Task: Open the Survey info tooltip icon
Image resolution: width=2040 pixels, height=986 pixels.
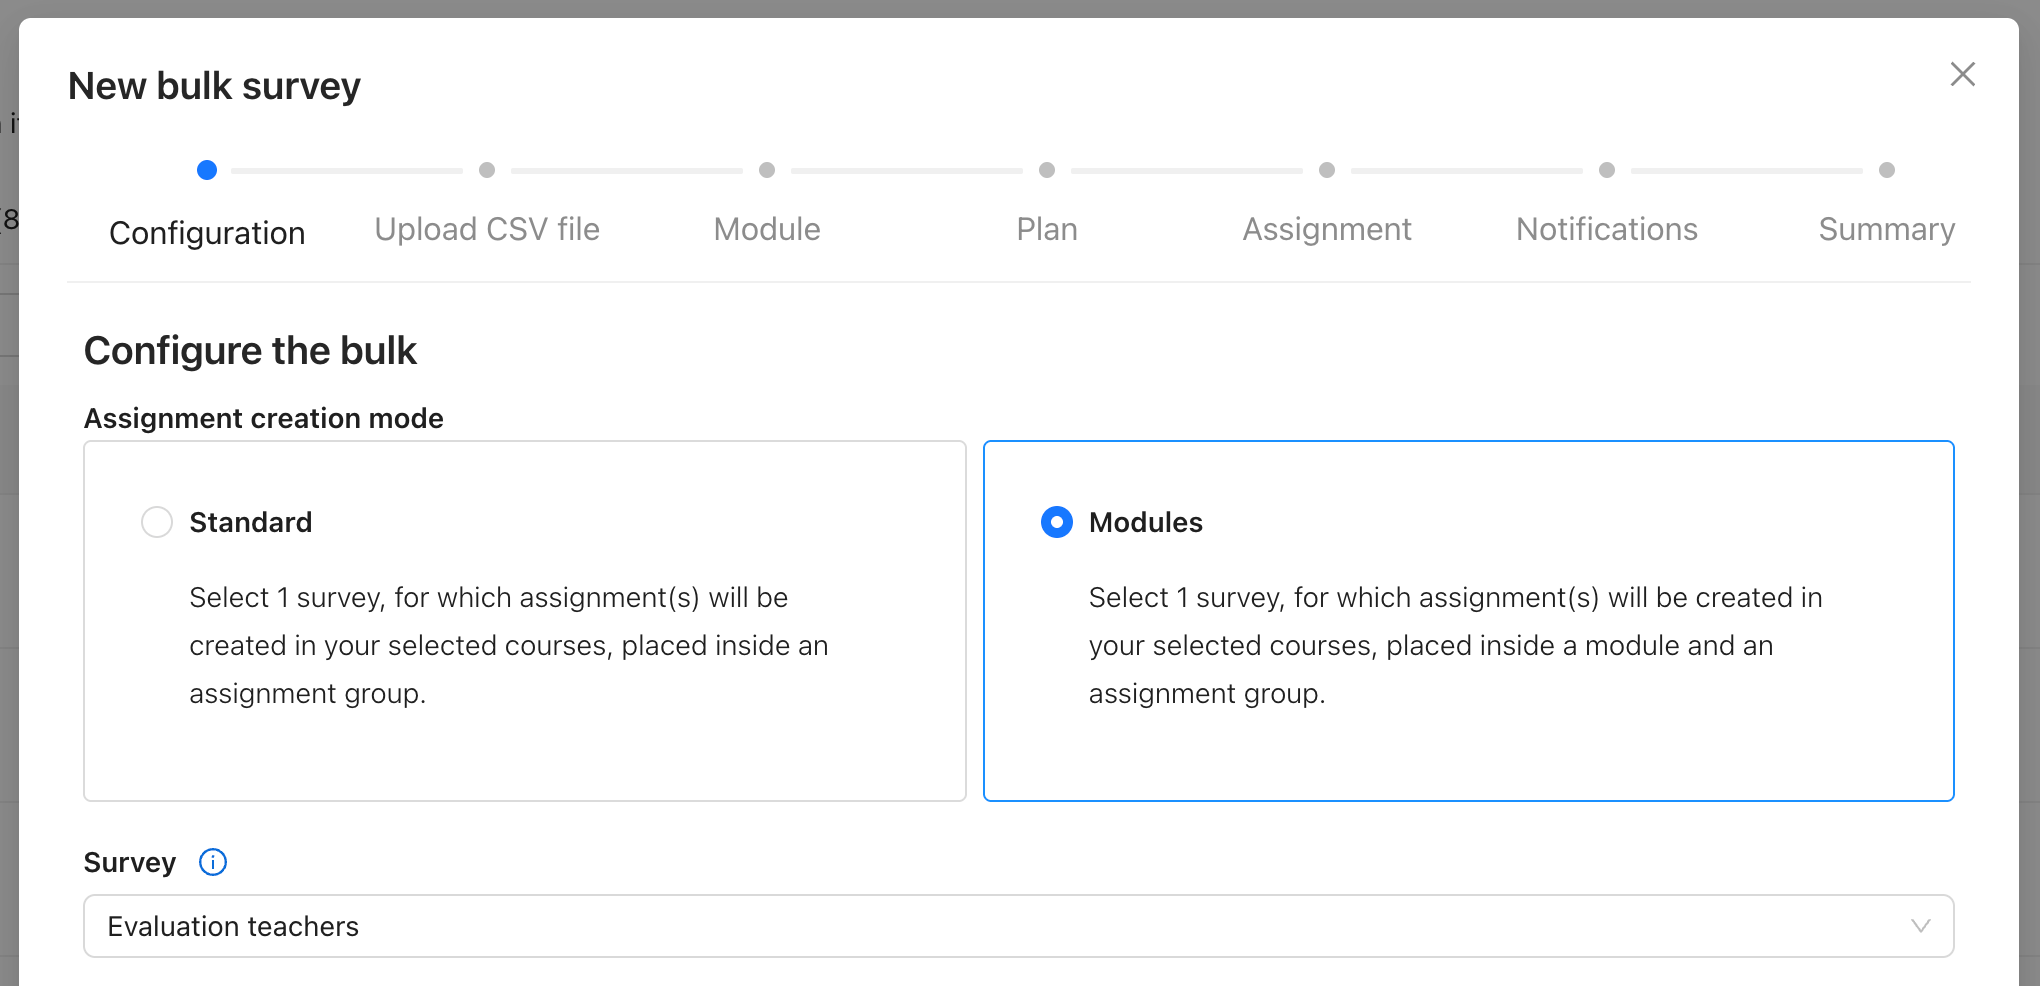Action: (x=213, y=862)
